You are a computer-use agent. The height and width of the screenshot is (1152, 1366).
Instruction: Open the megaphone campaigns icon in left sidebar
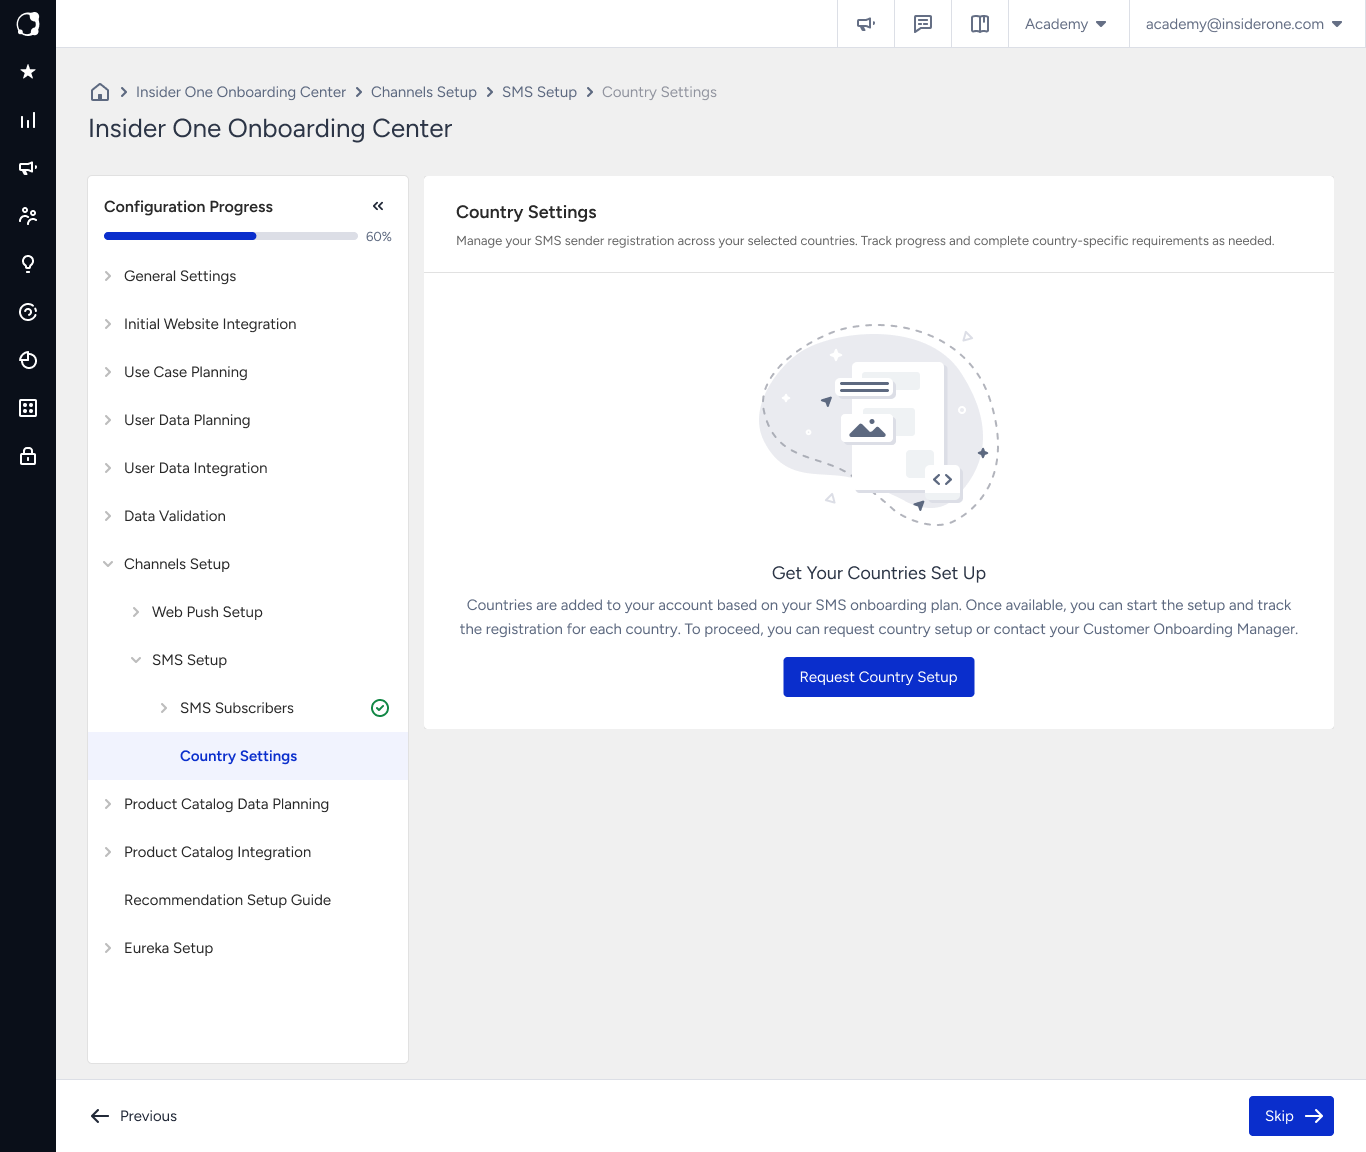(x=28, y=168)
